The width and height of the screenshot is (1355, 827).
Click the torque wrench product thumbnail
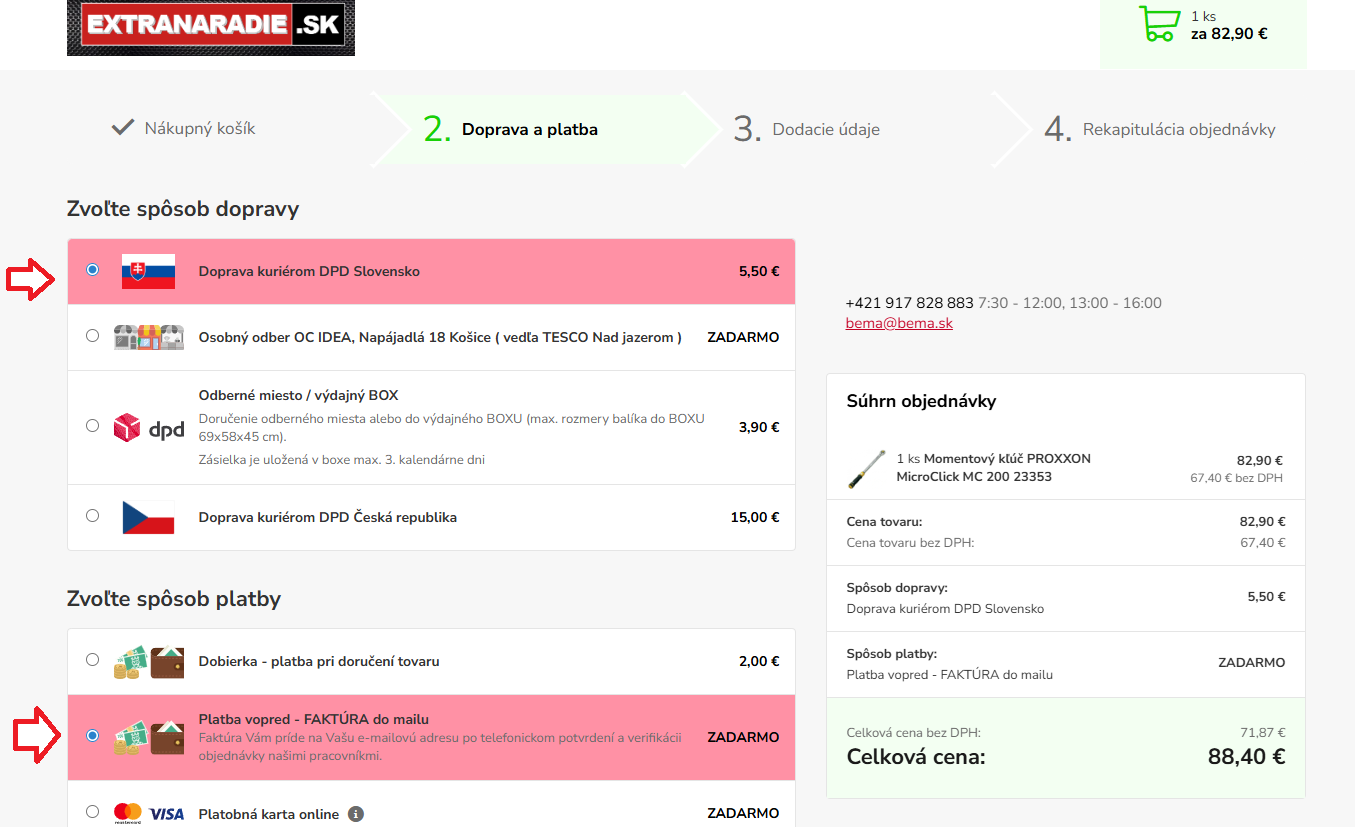pos(866,468)
